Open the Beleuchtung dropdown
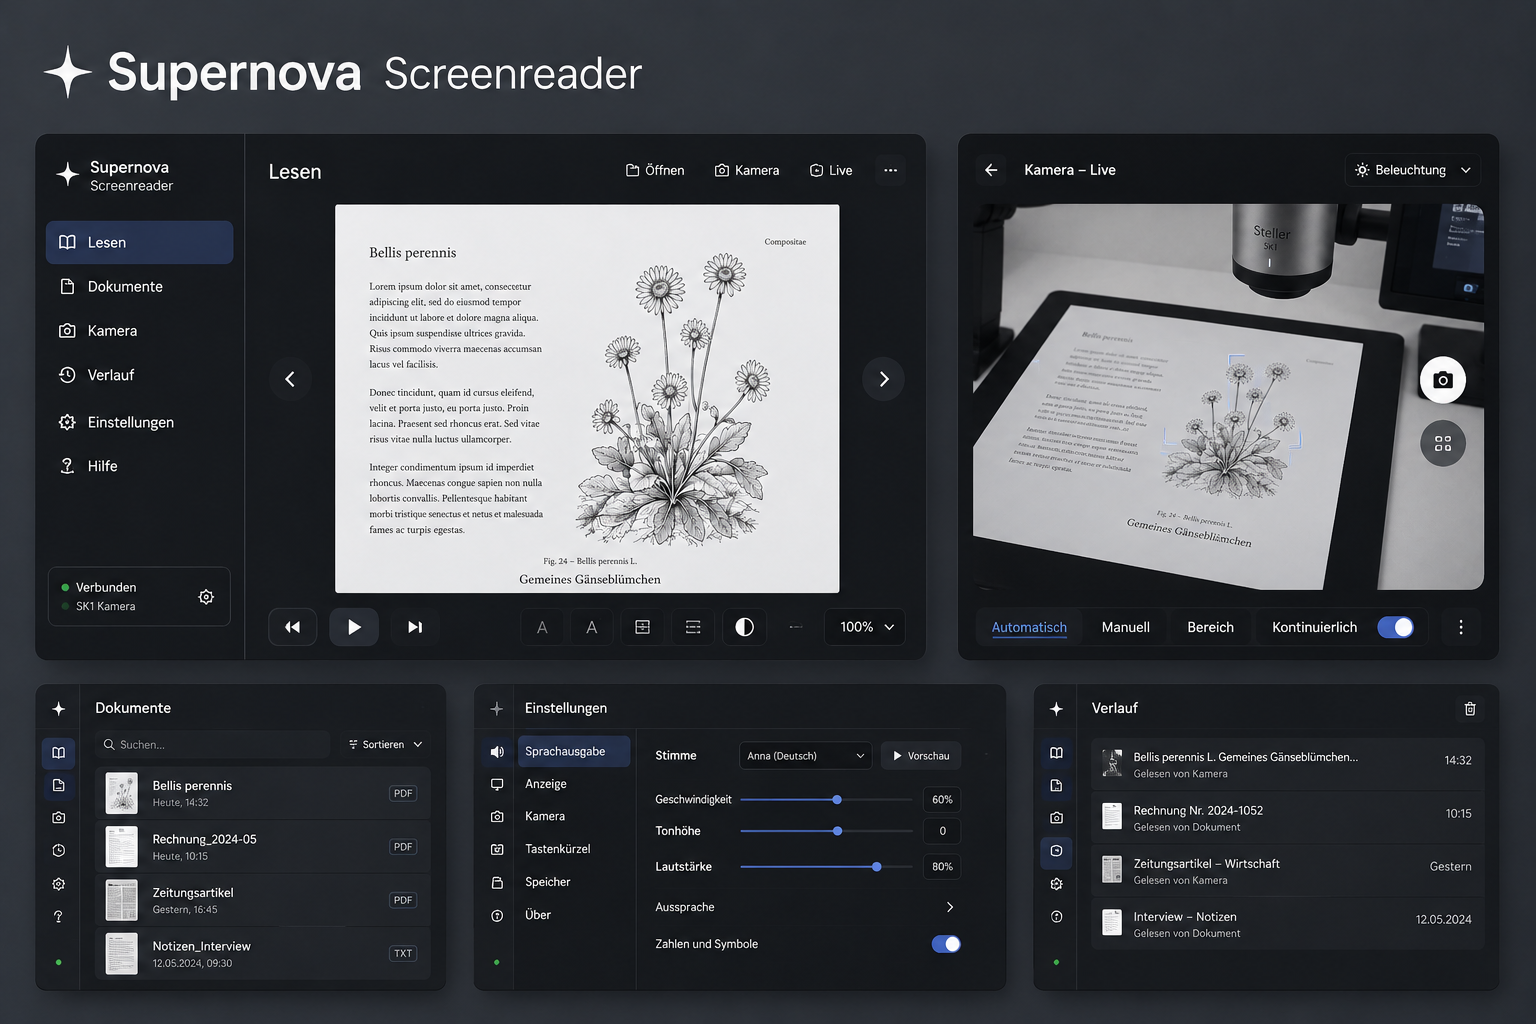Image resolution: width=1536 pixels, height=1024 pixels. coord(1413,170)
